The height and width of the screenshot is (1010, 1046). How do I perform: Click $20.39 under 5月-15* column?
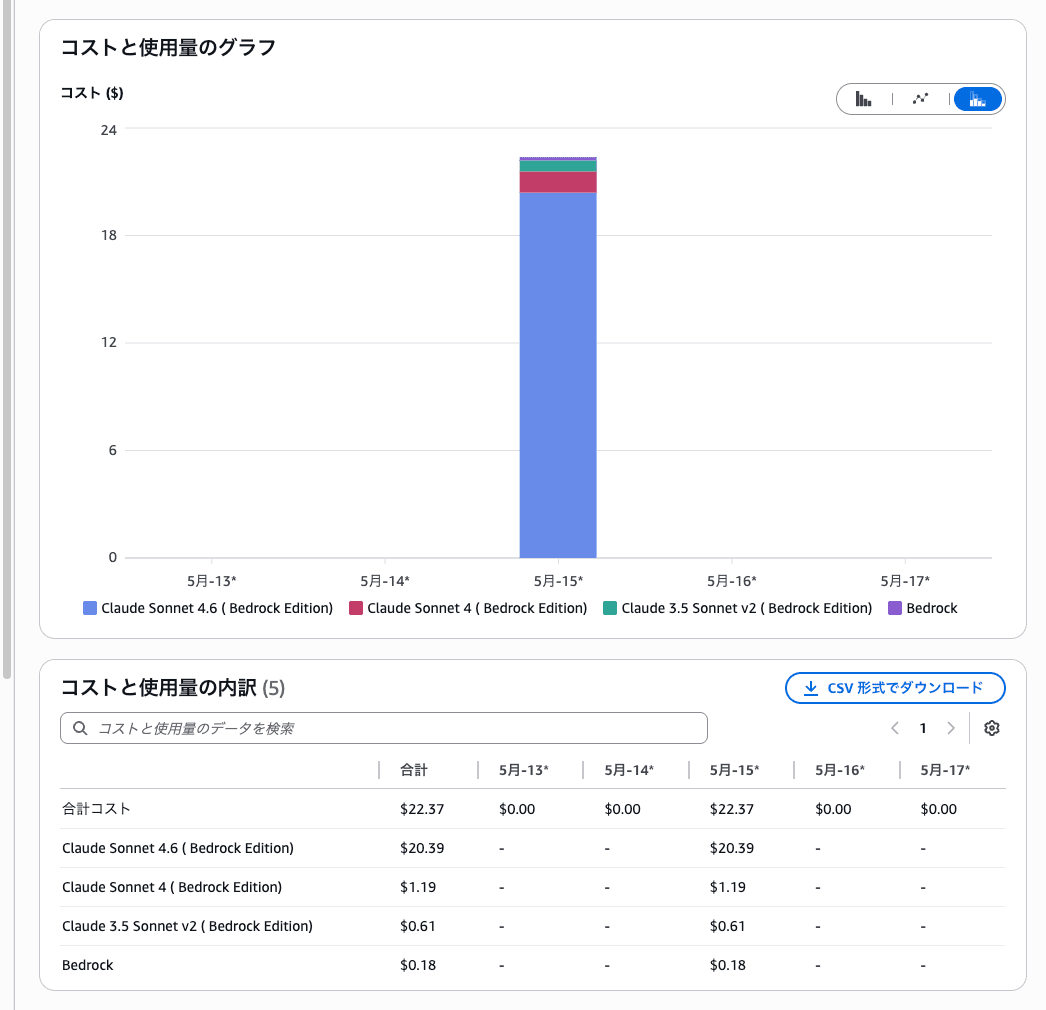tap(732, 848)
